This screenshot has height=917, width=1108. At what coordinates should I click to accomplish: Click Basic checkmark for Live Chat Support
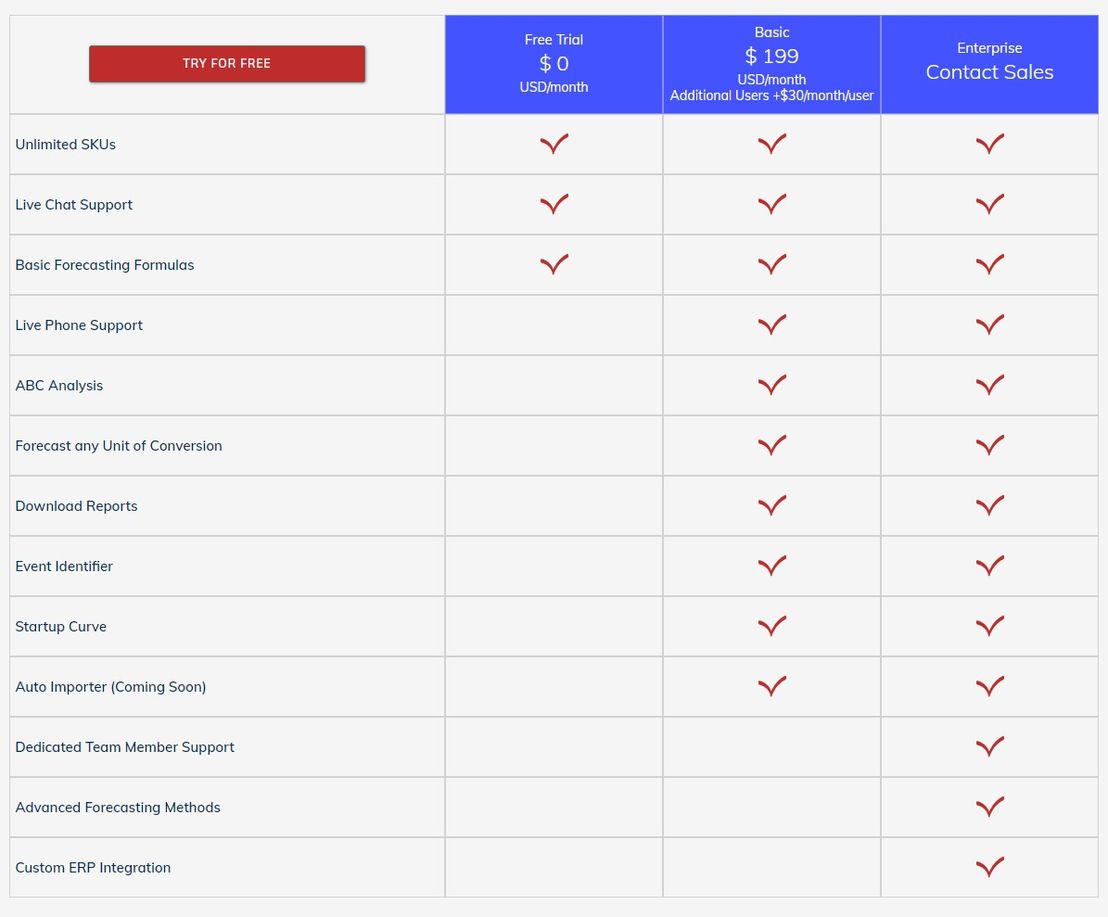point(772,203)
